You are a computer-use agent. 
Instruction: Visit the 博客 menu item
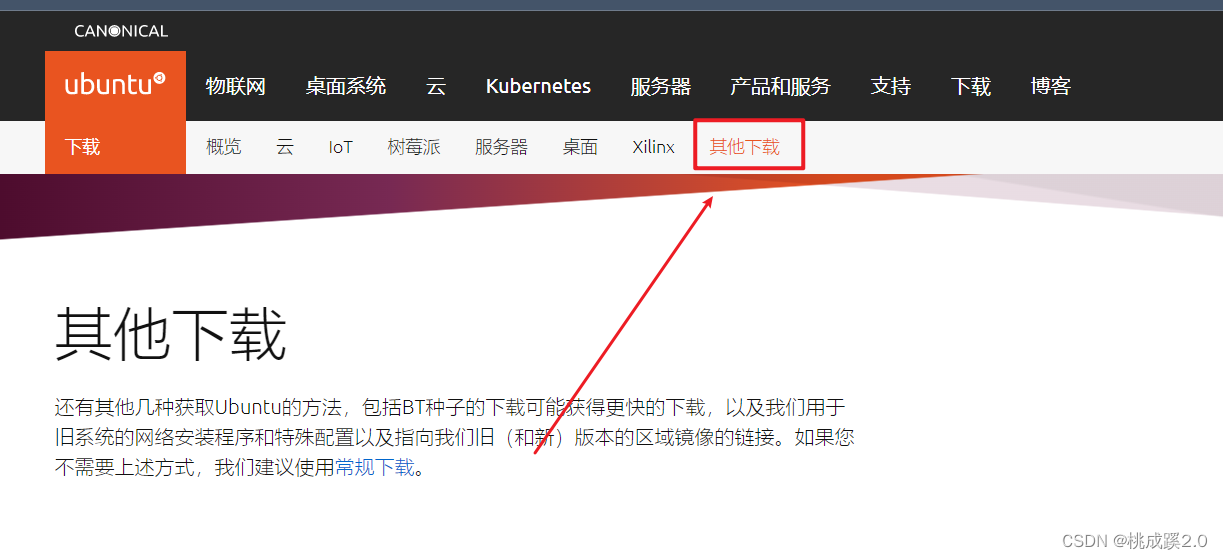point(1050,86)
